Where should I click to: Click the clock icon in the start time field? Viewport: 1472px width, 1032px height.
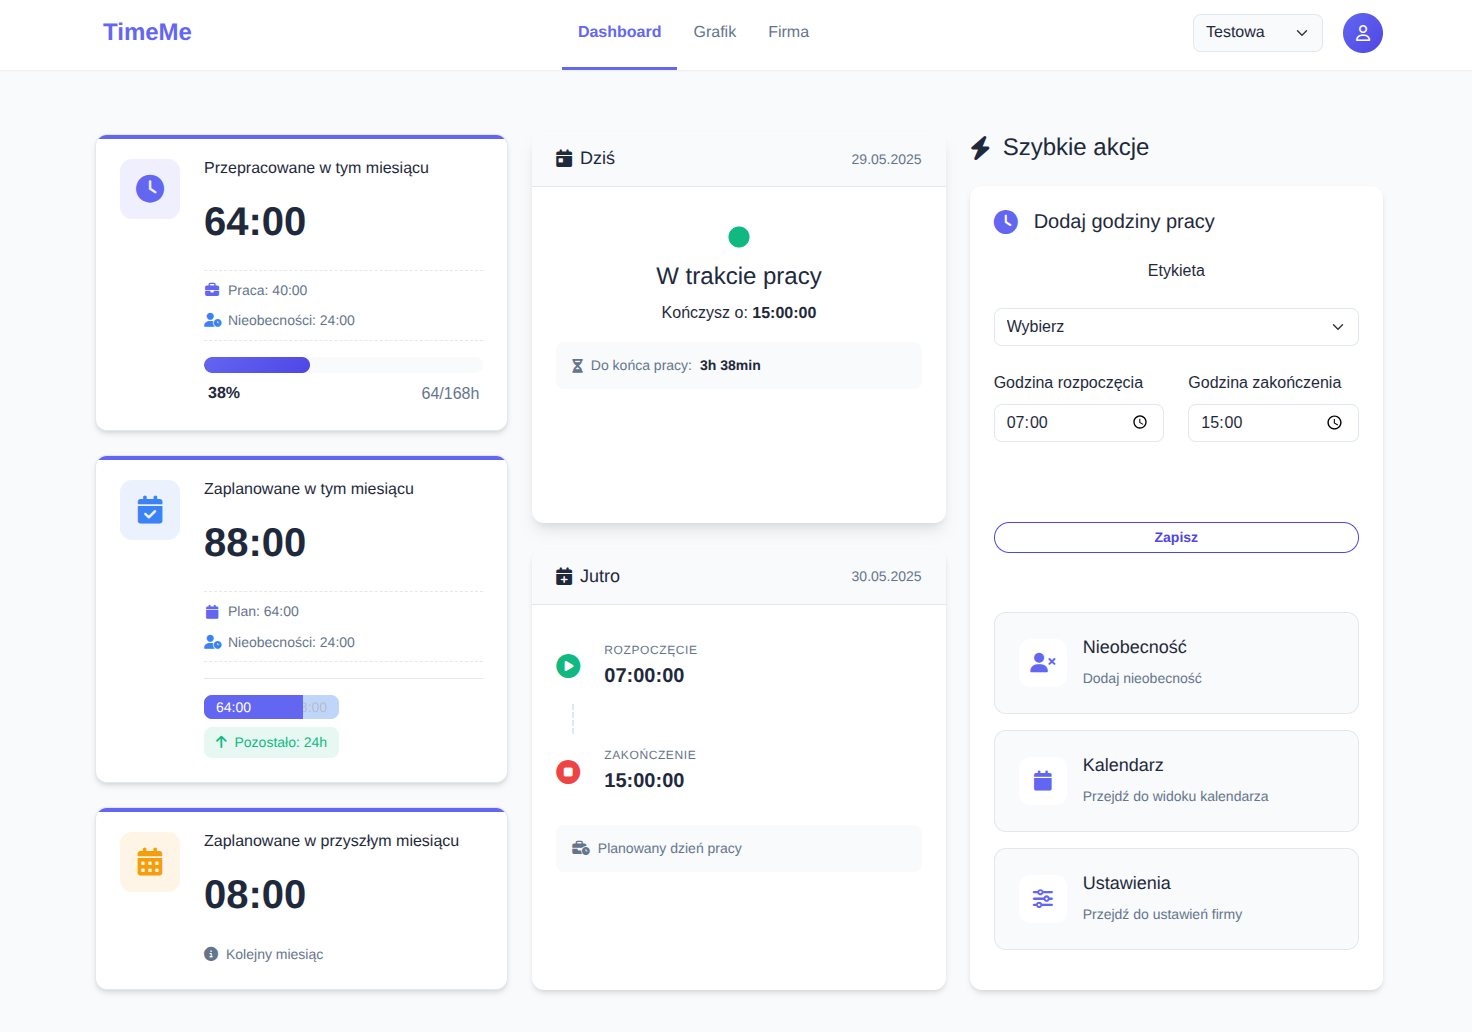(1139, 422)
